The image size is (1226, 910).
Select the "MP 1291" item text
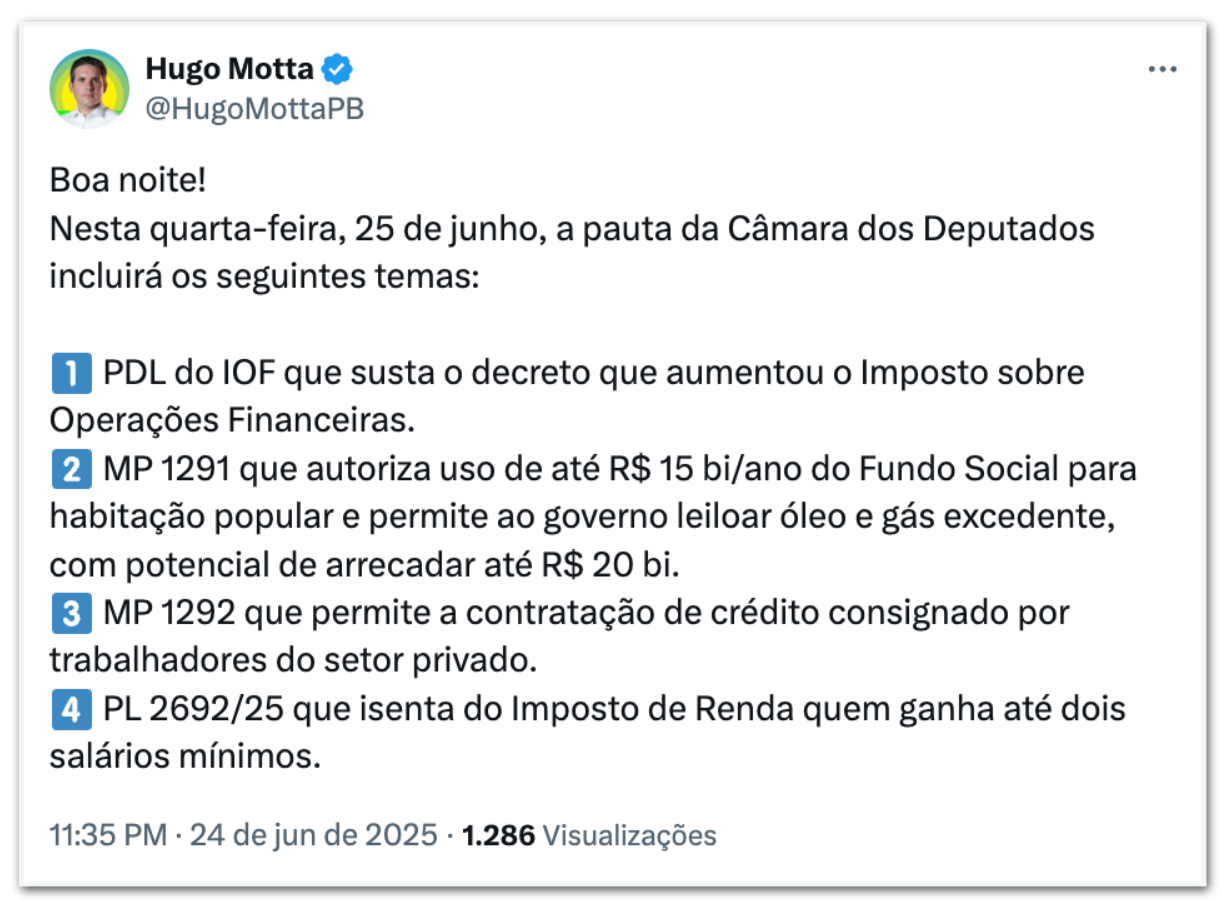coord(169,469)
